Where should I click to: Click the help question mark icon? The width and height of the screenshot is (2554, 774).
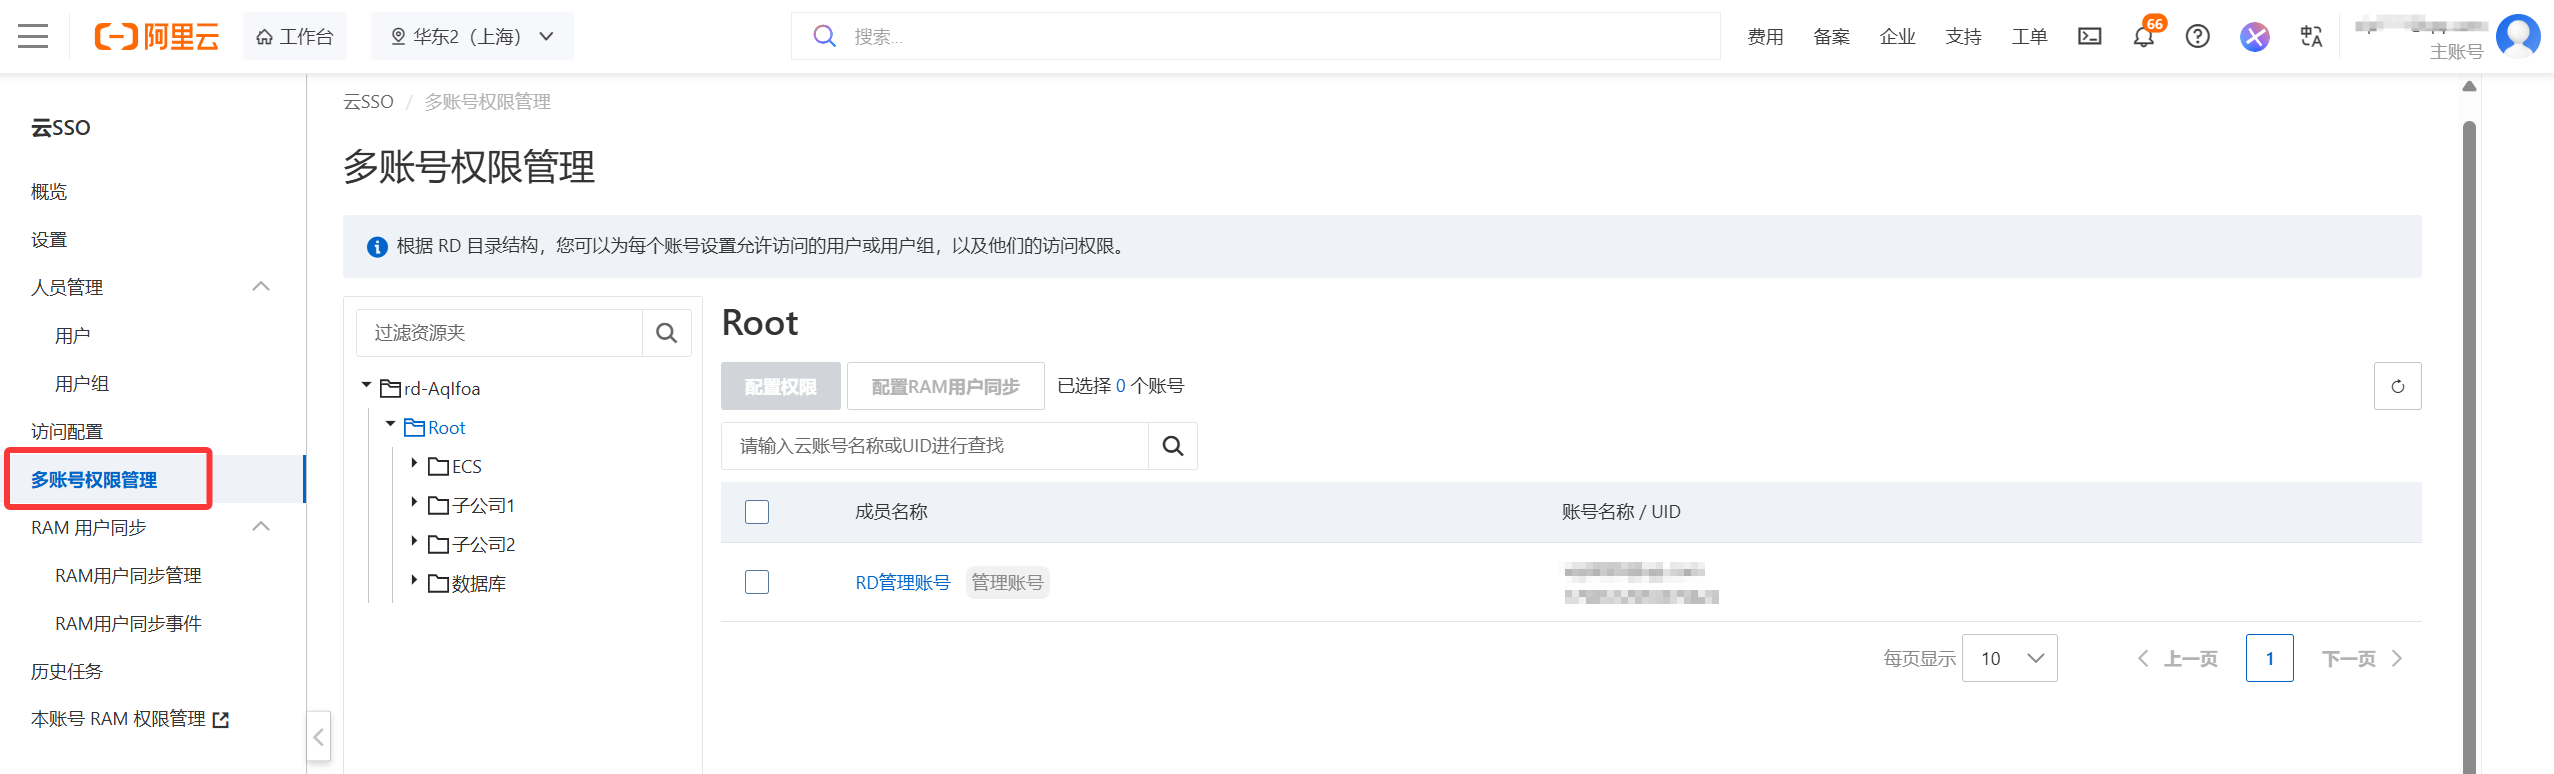[2197, 37]
